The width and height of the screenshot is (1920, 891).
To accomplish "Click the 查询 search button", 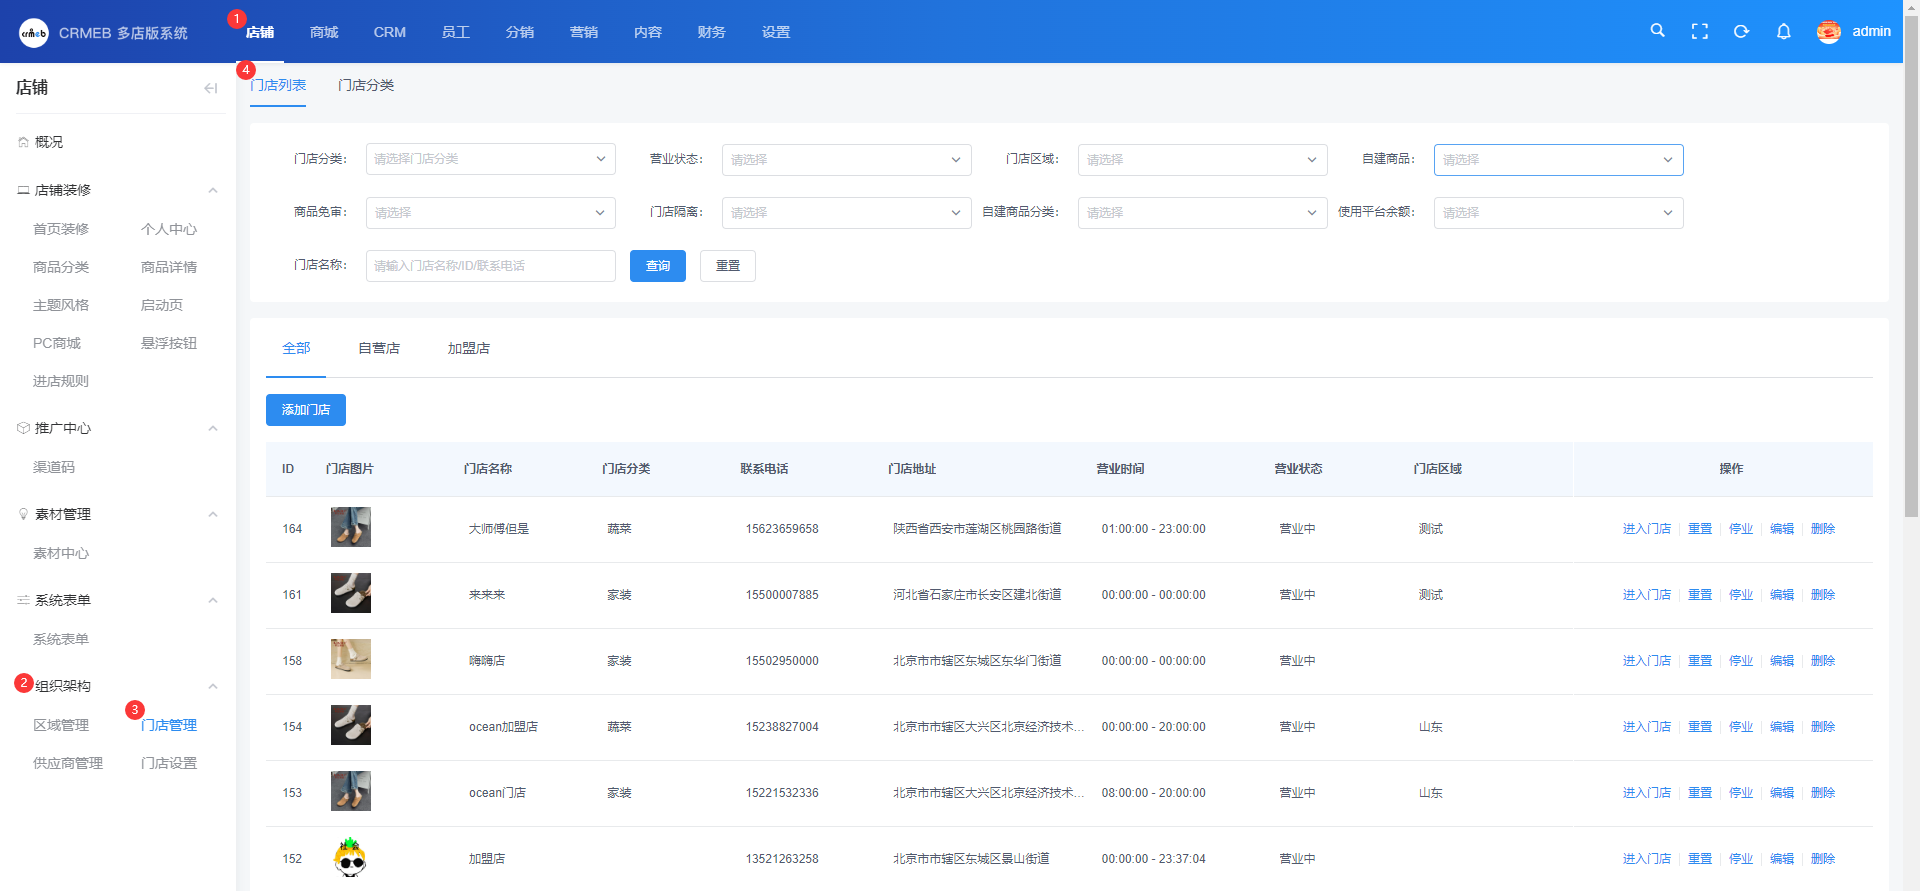I will tap(657, 266).
